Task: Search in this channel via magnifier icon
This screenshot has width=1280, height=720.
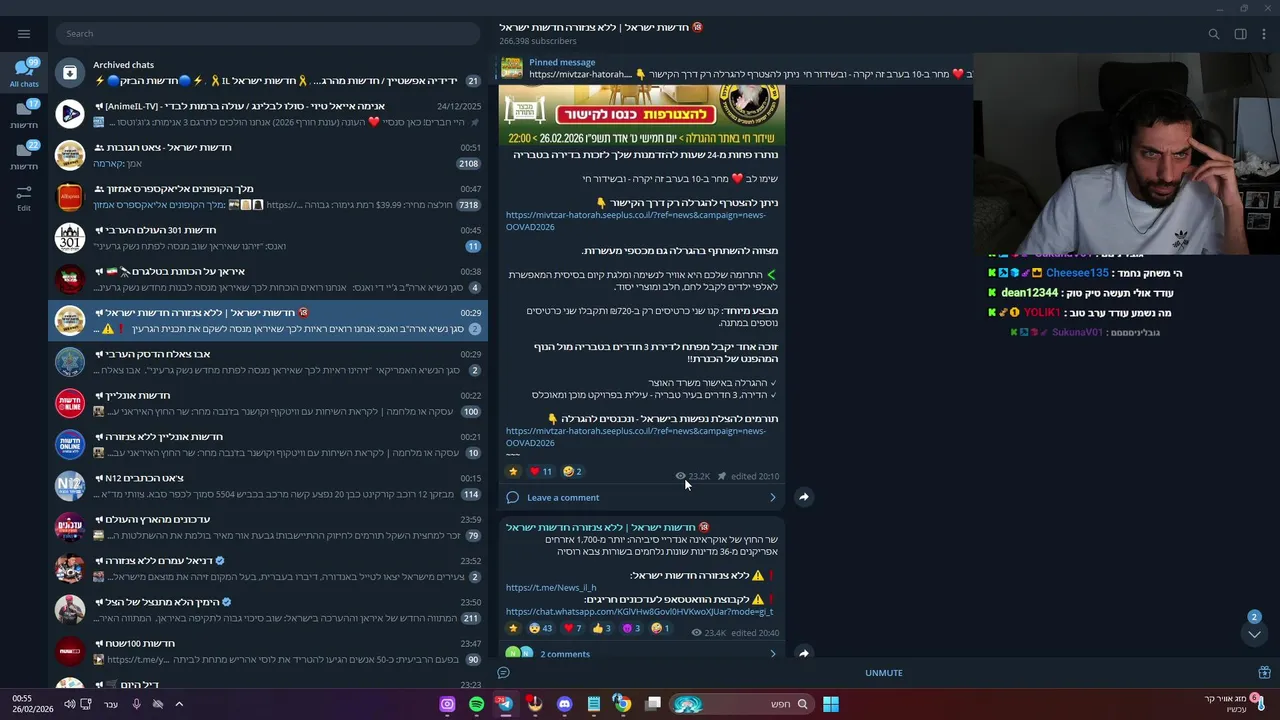Action: pyautogui.click(x=1214, y=34)
